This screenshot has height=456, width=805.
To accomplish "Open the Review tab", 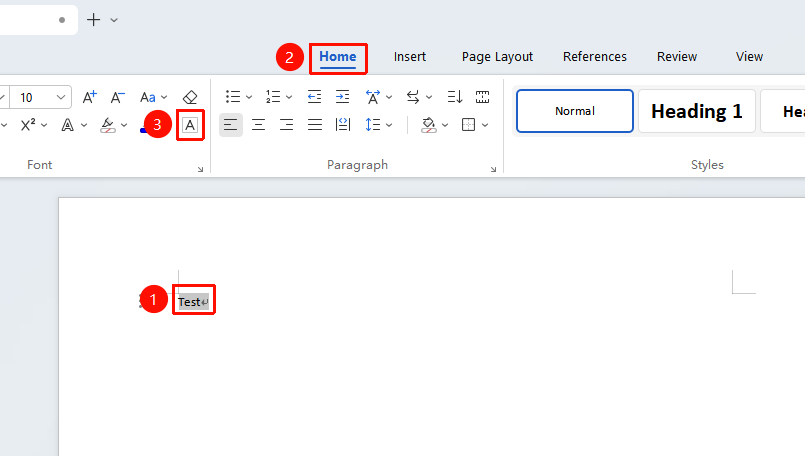I will tap(677, 56).
